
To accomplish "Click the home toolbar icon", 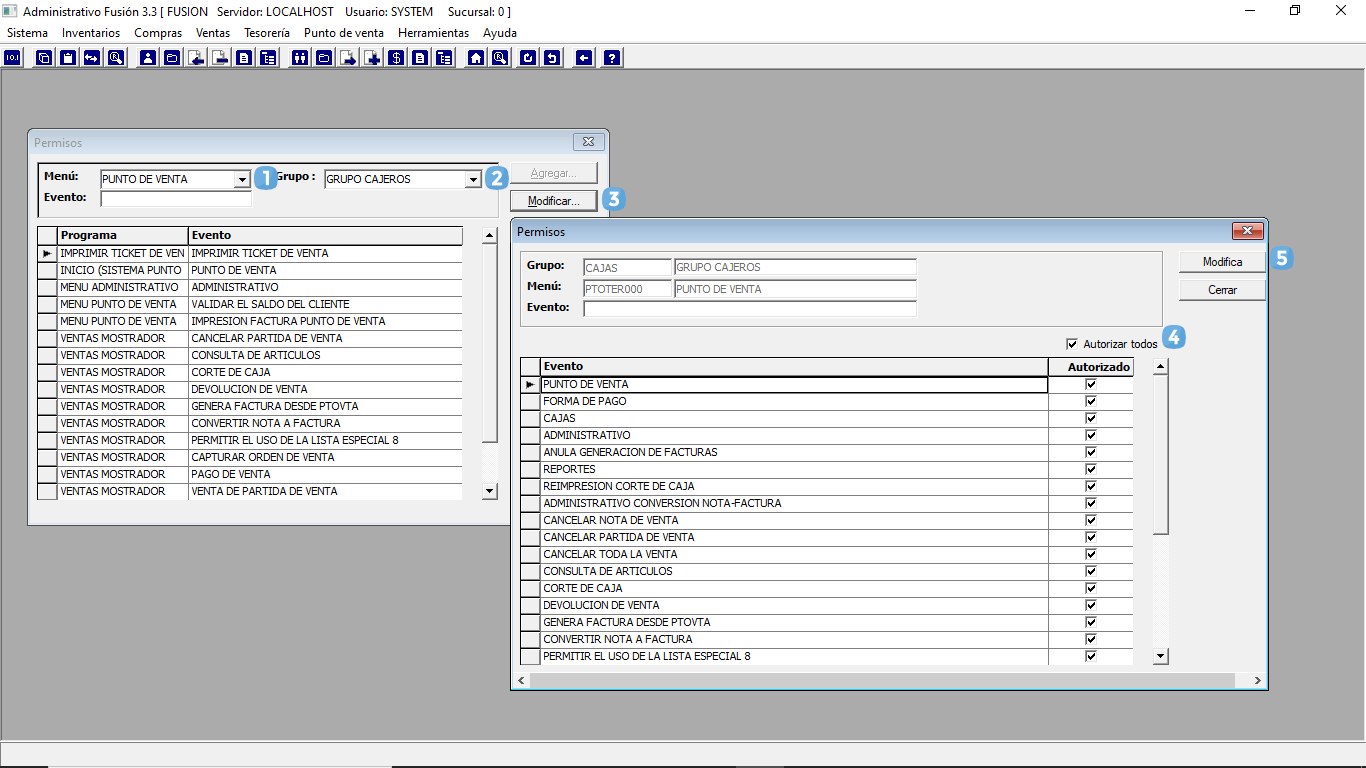I will click(476, 57).
